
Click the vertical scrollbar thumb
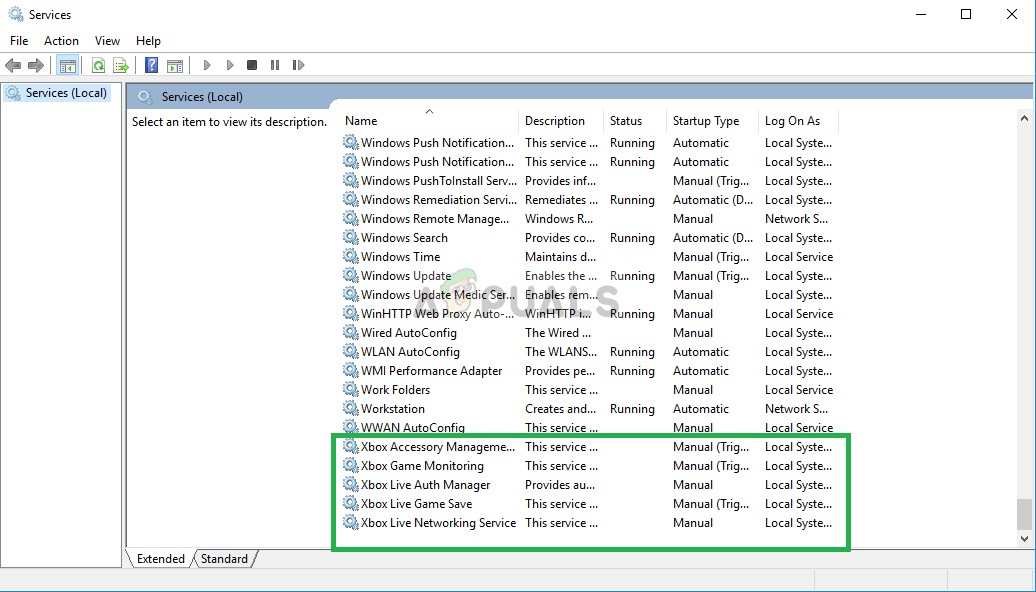coord(1024,514)
